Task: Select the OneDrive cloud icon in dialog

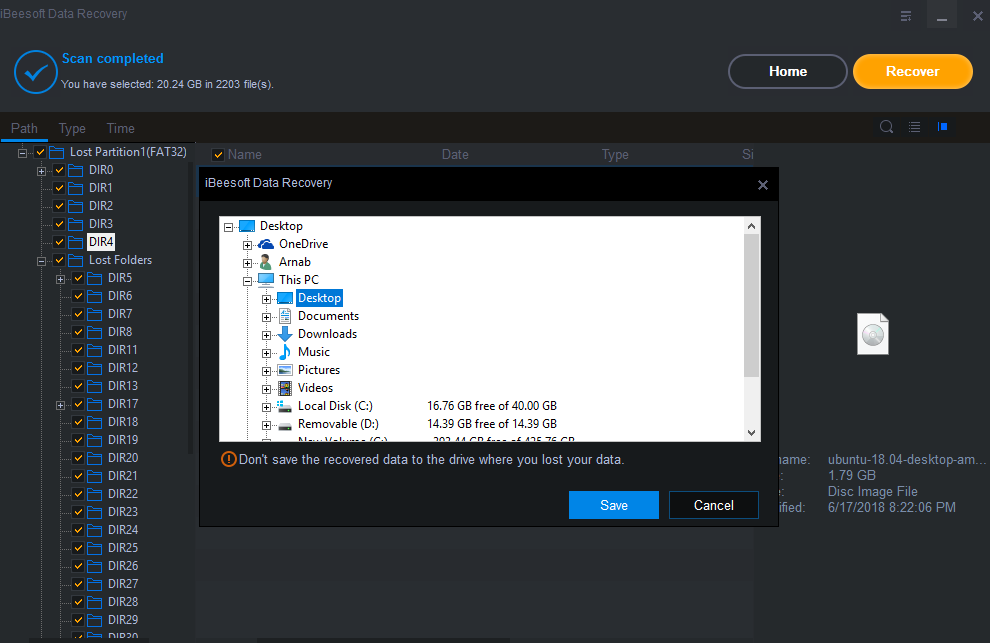Action: point(266,244)
